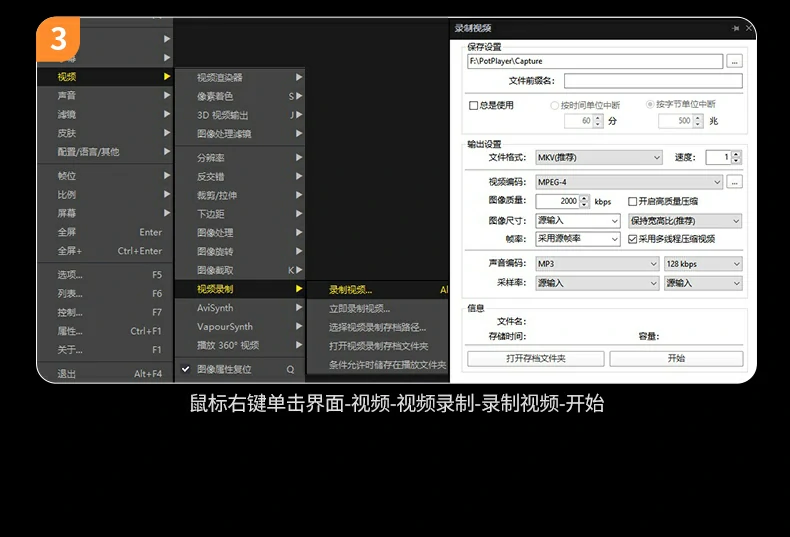Screen dimensions: 790x537
Task: Expand 下边距 submenu
Action: [x=240, y=214]
